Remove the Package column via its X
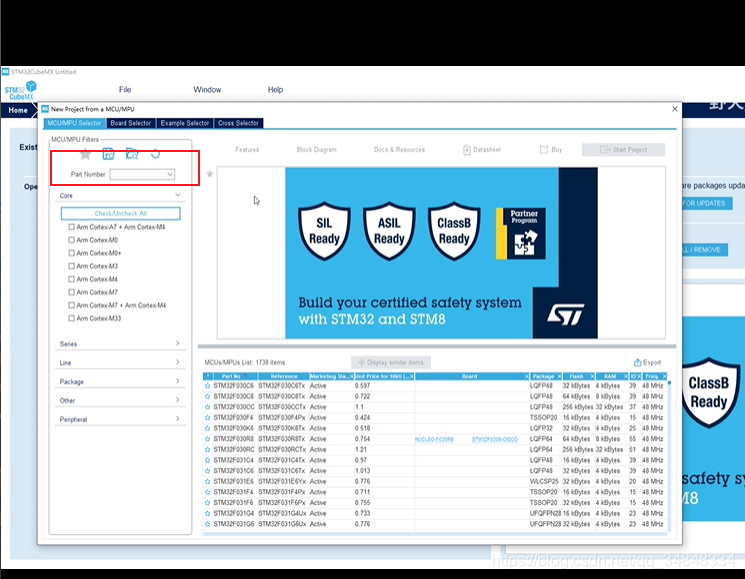 click(559, 376)
